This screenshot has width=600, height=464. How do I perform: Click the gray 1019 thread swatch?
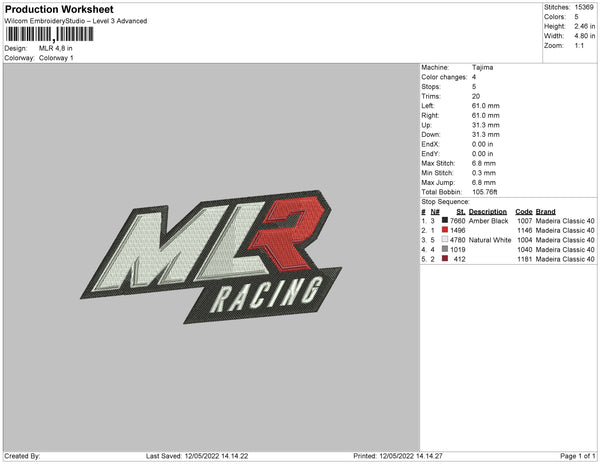tap(444, 249)
